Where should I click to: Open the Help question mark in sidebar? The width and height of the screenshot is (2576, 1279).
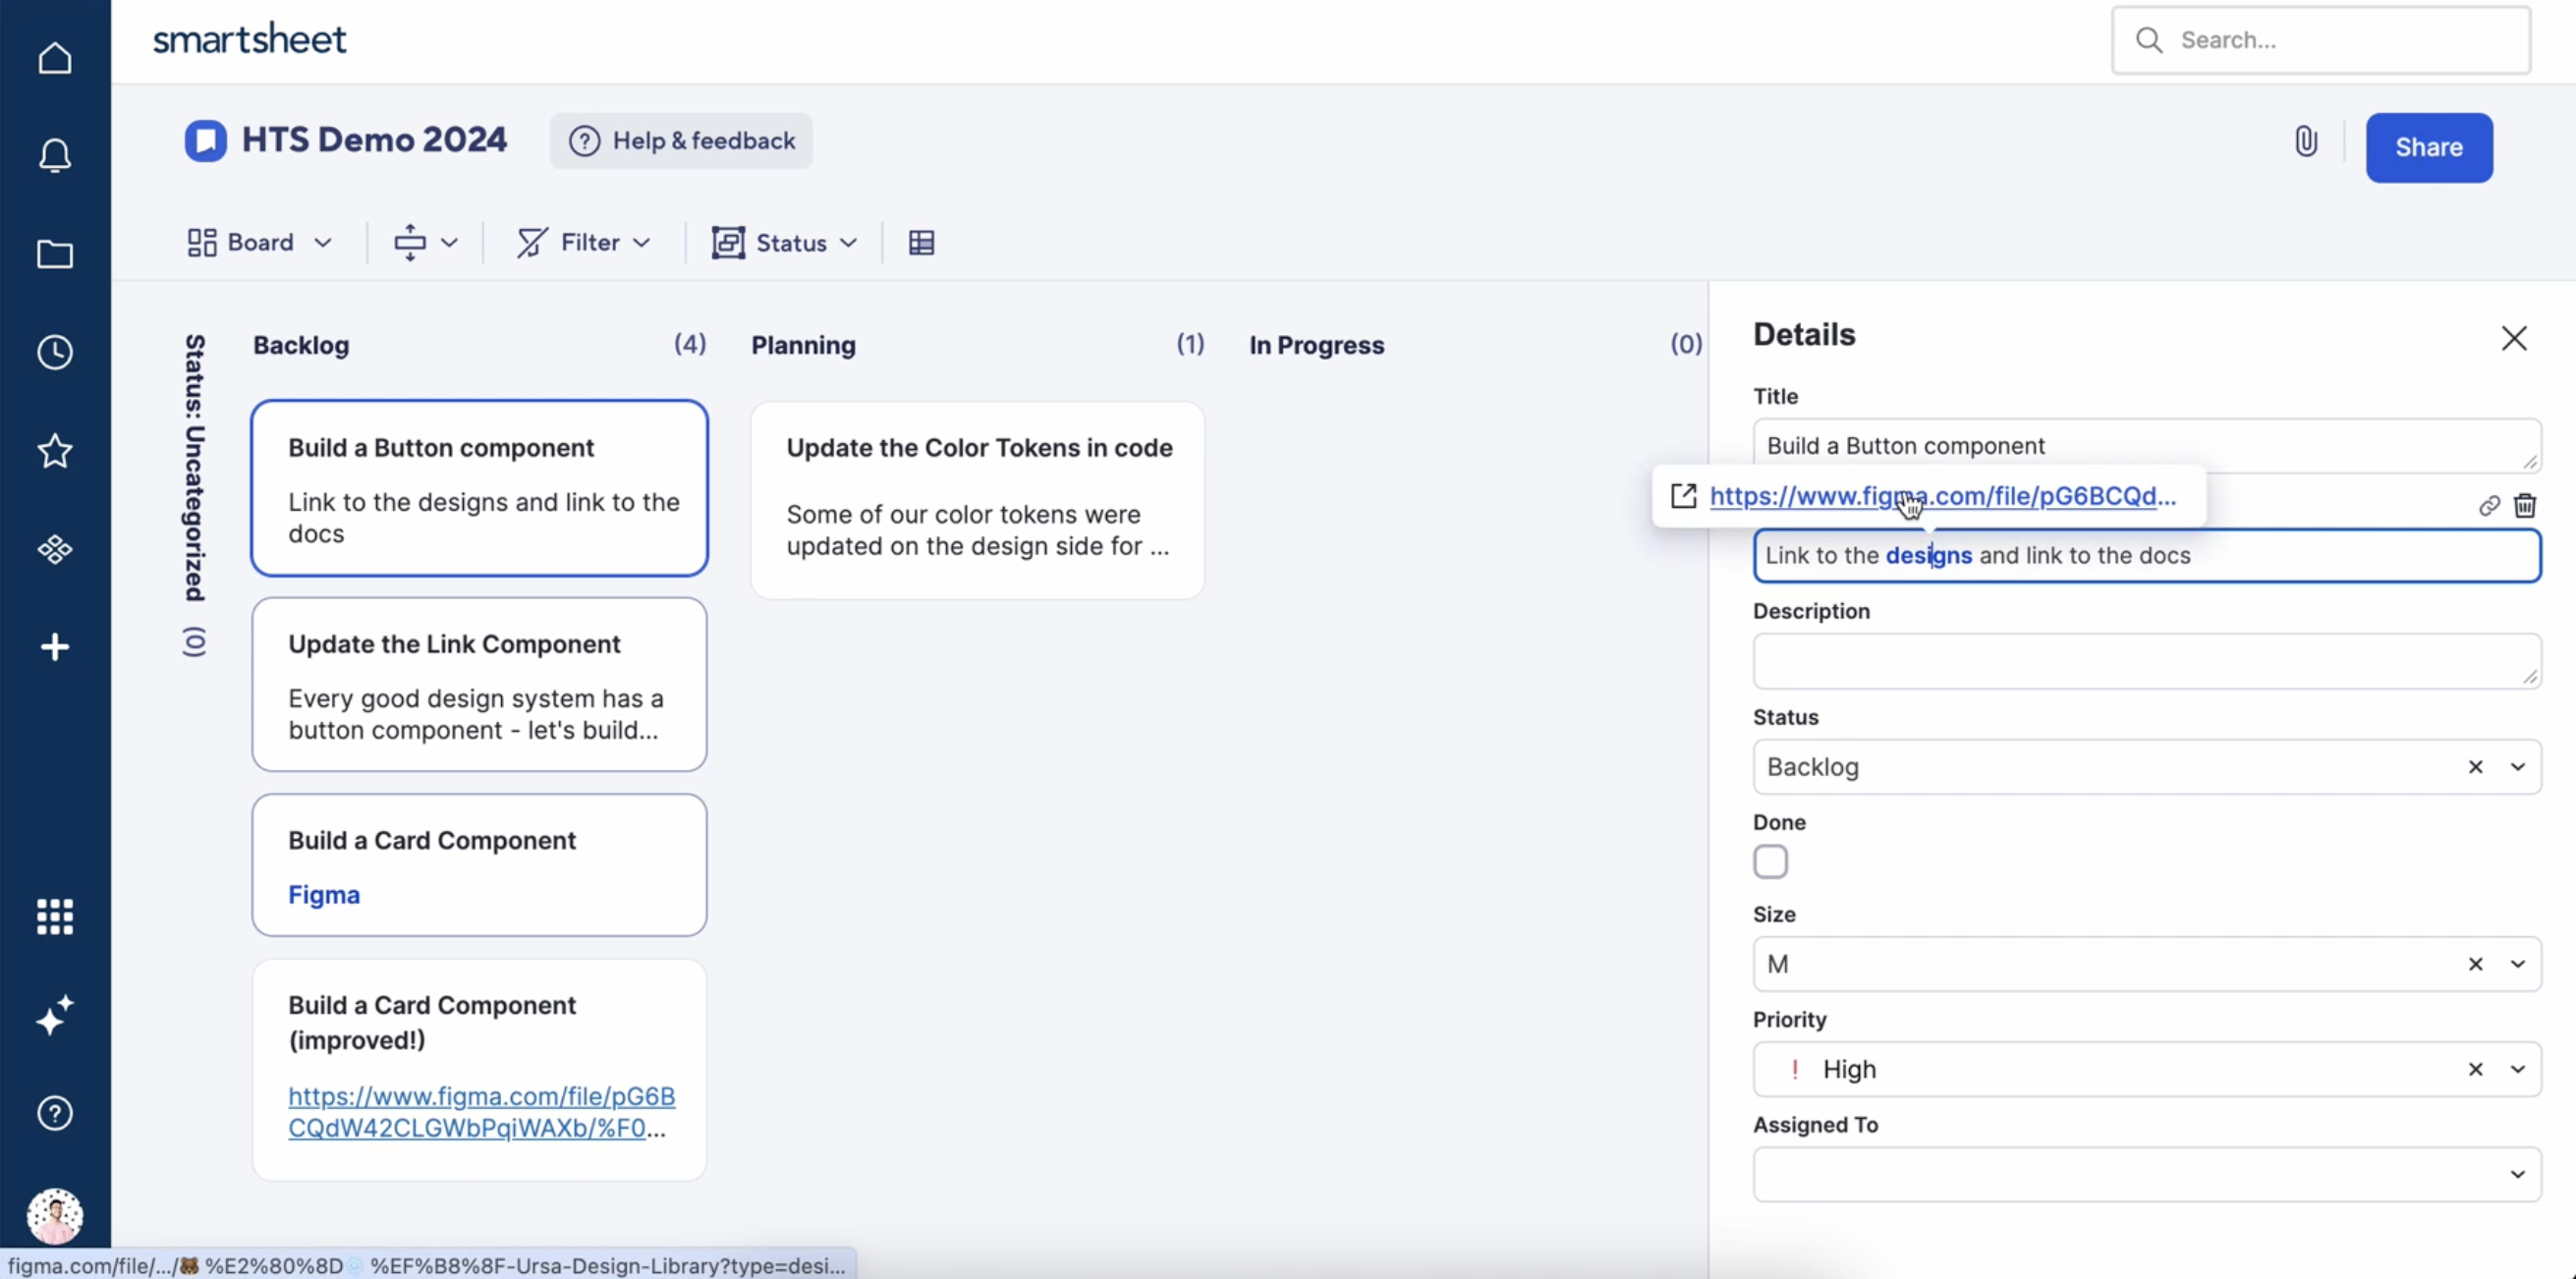click(55, 1113)
